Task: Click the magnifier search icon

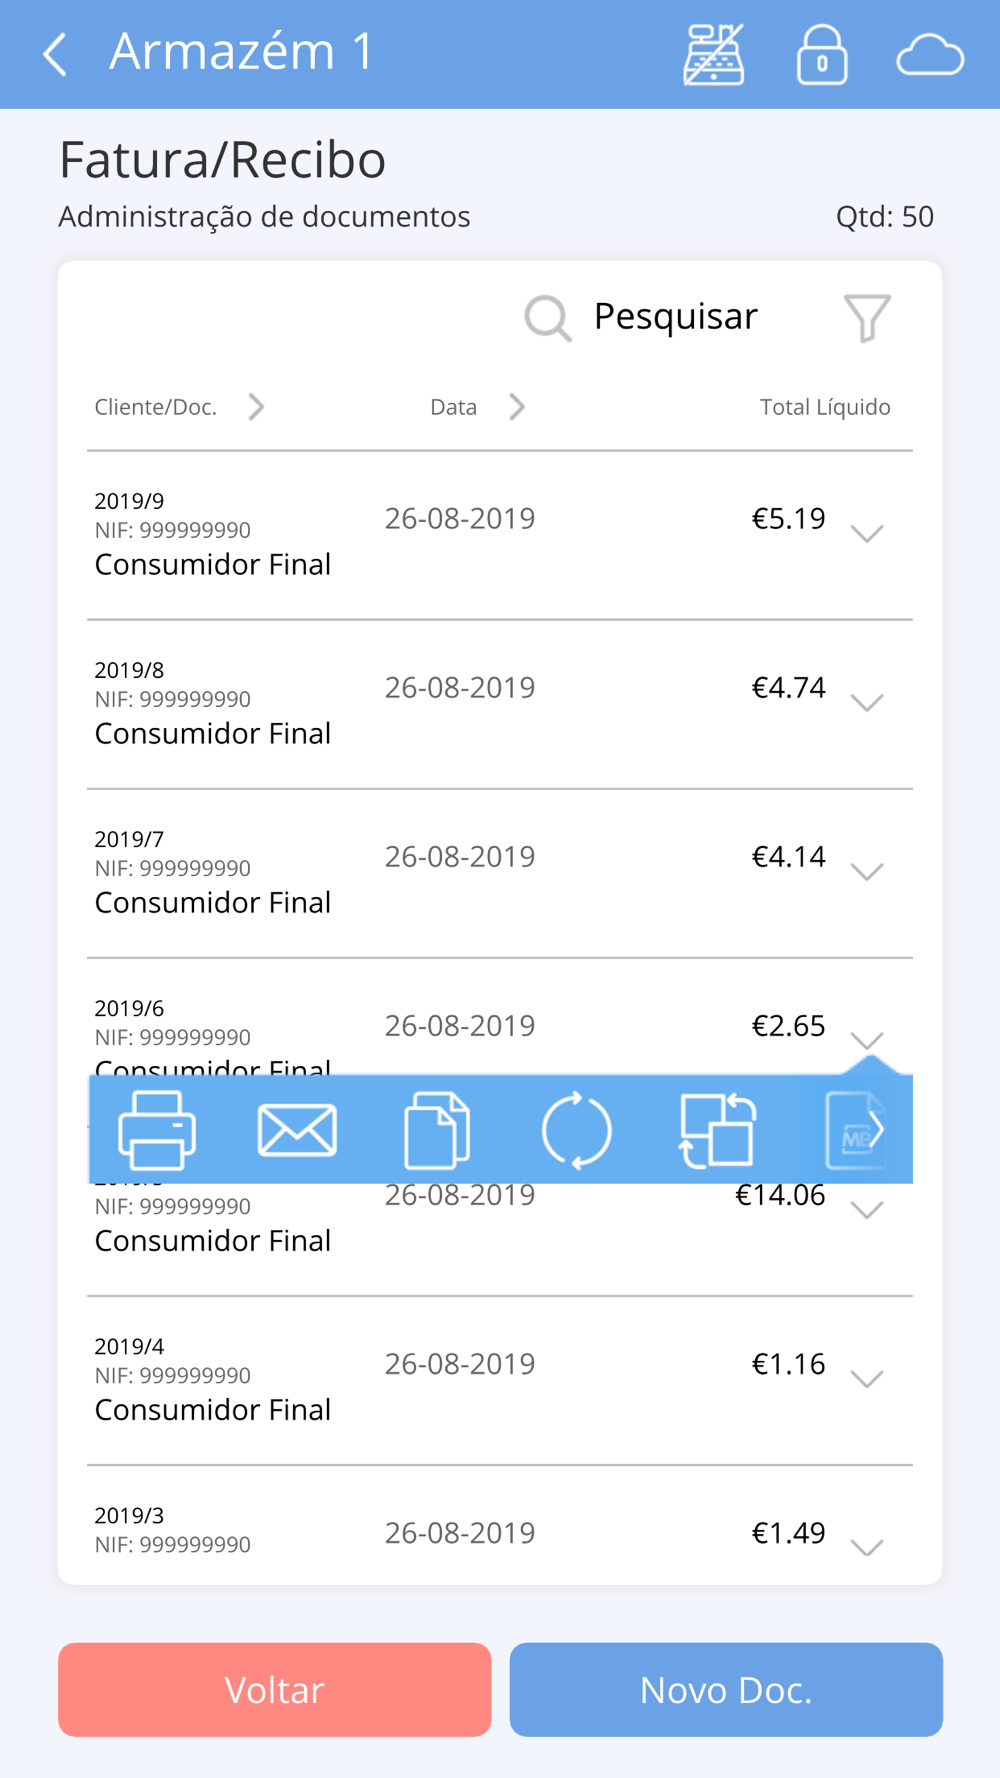Action: pyautogui.click(x=548, y=318)
